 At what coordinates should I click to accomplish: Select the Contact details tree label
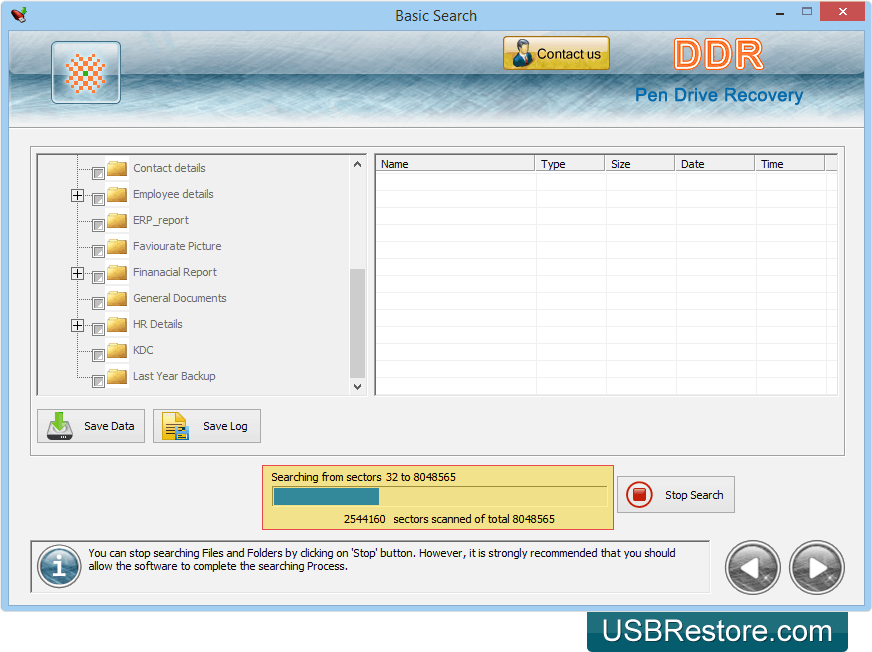tap(169, 168)
